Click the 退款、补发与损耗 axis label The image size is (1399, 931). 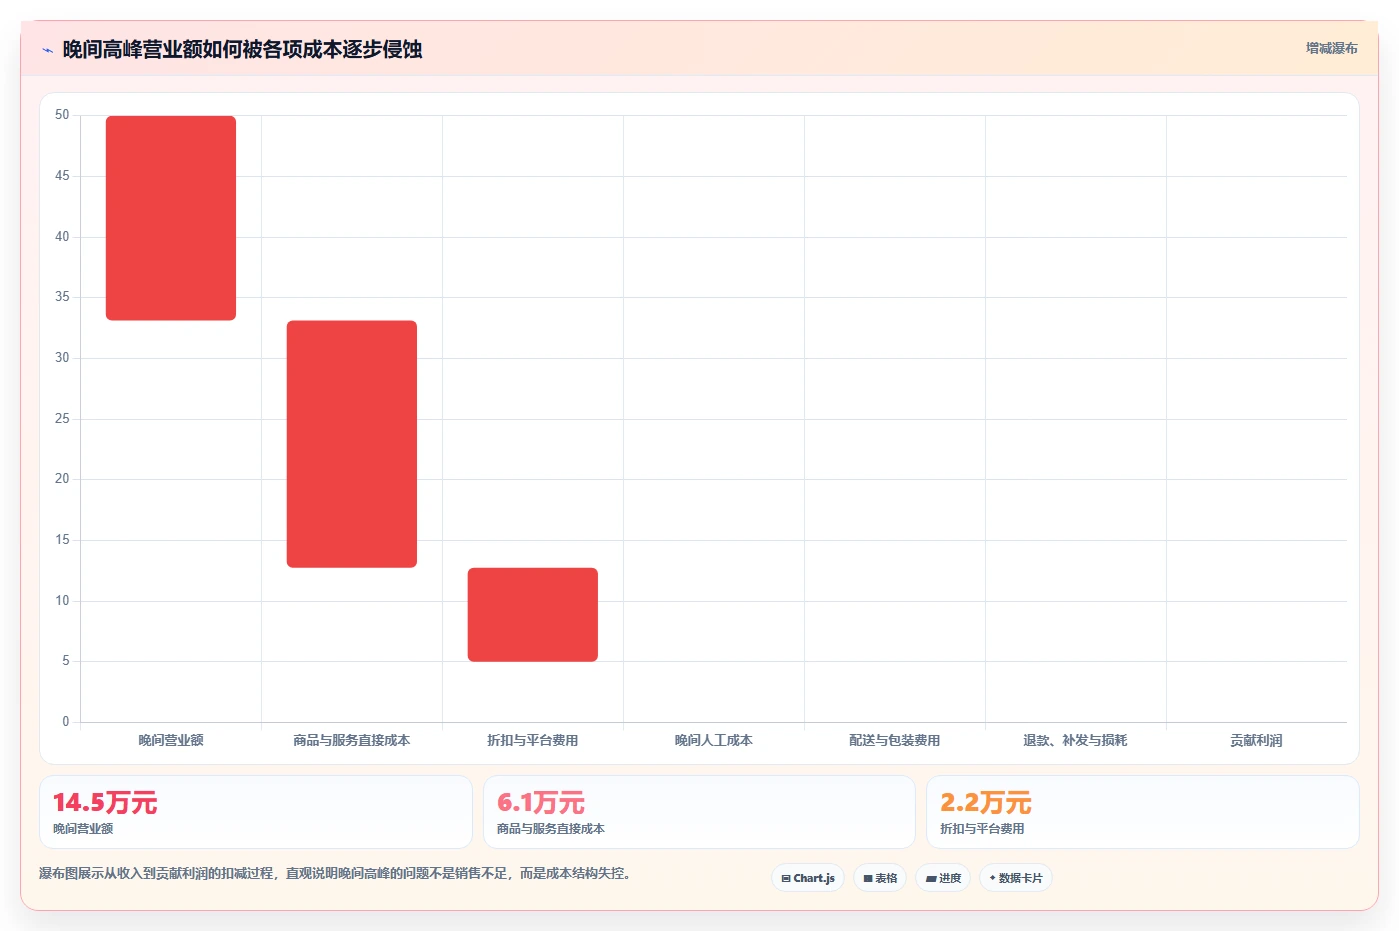click(1075, 740)
